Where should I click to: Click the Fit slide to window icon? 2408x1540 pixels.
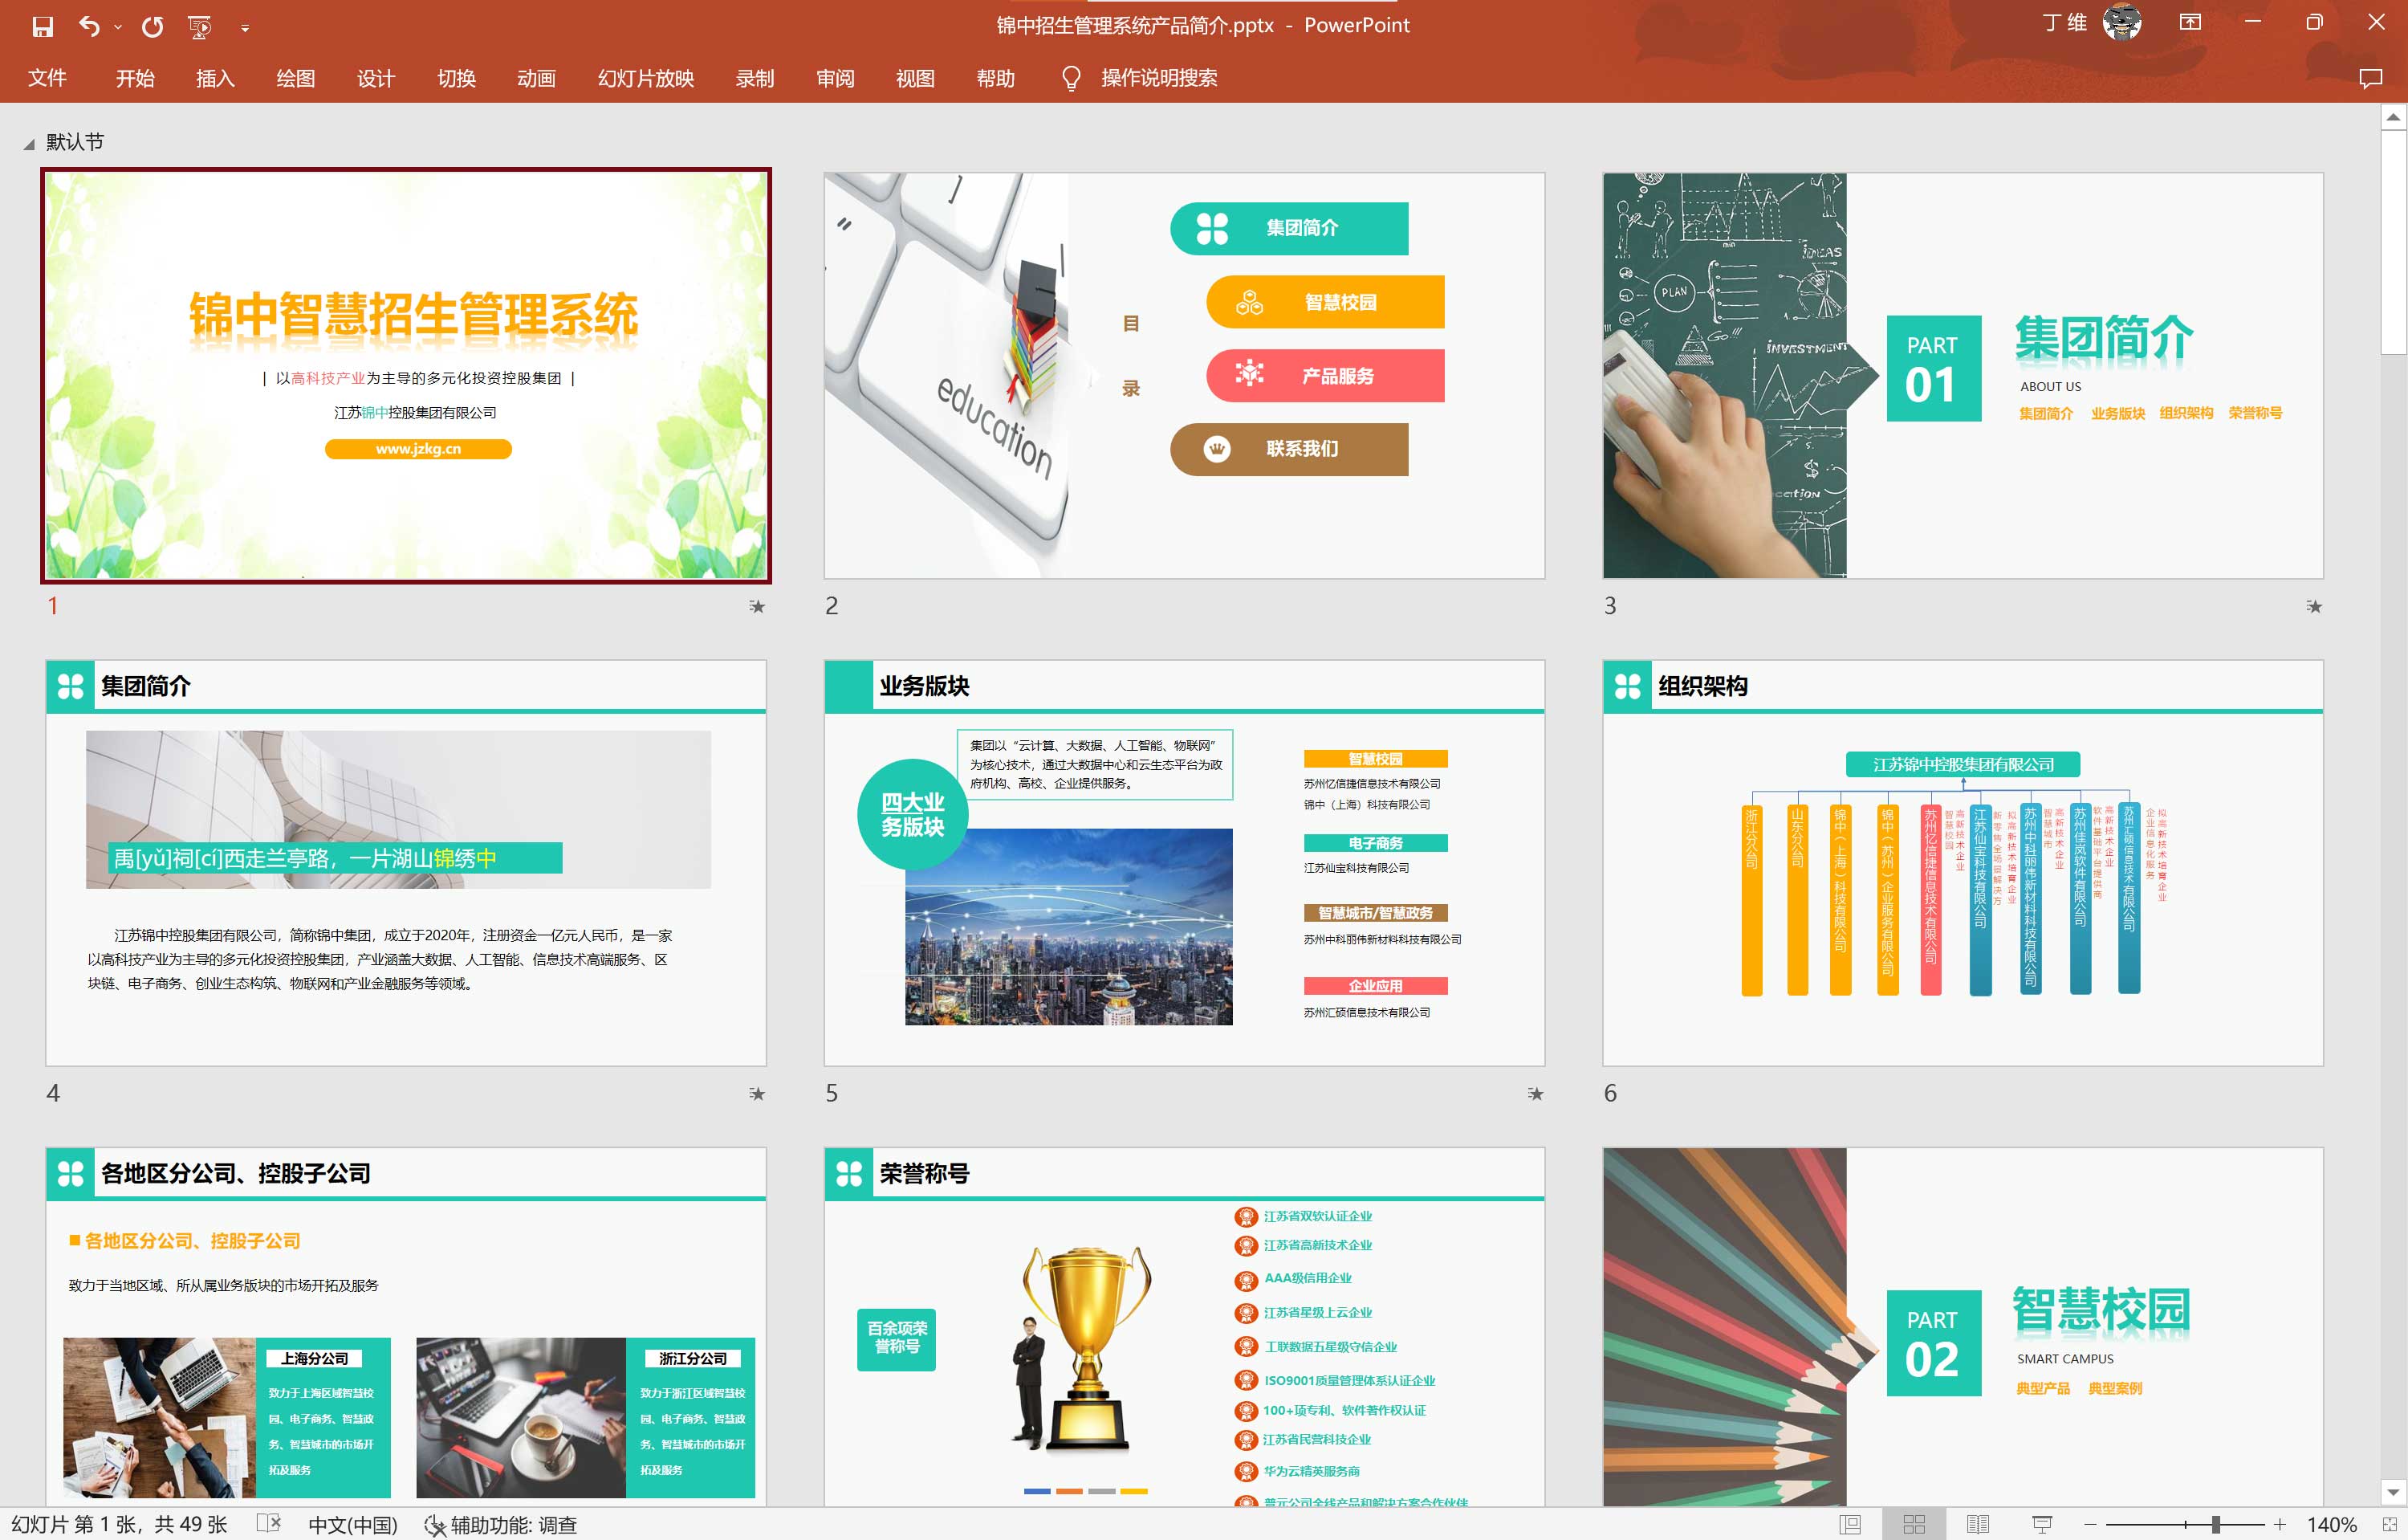pos(2389,1524)
